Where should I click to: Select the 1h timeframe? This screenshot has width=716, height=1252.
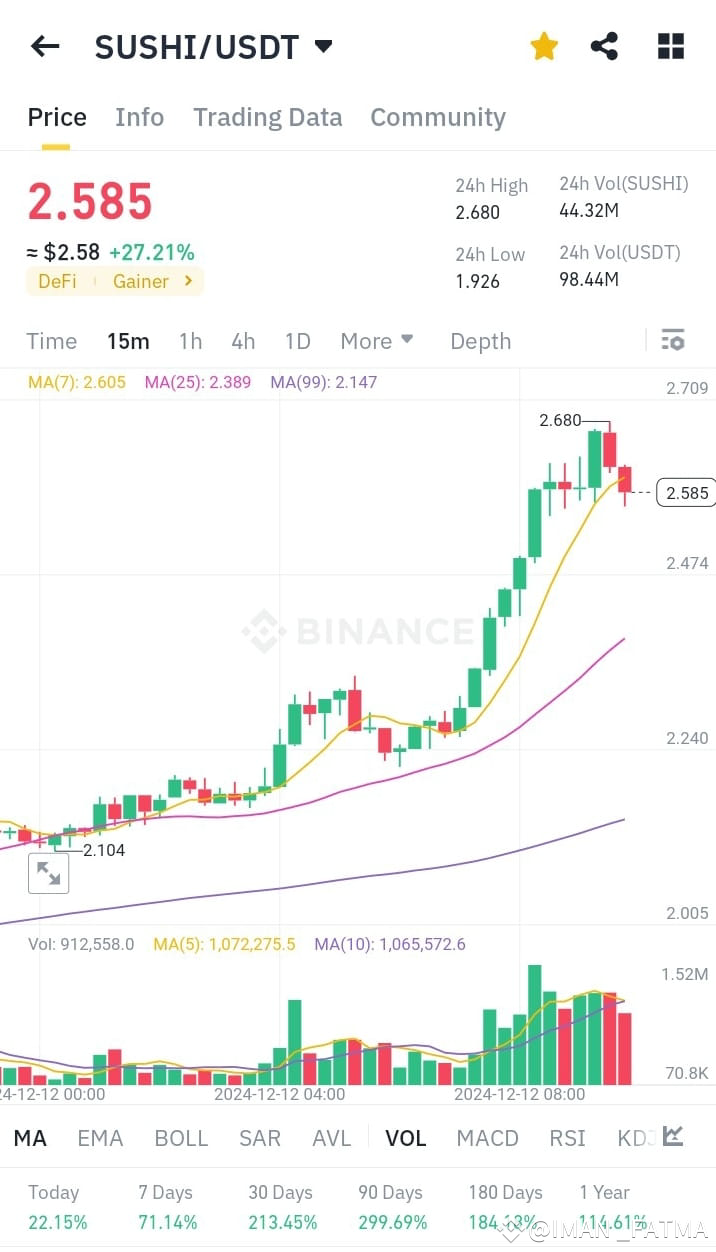190,341
